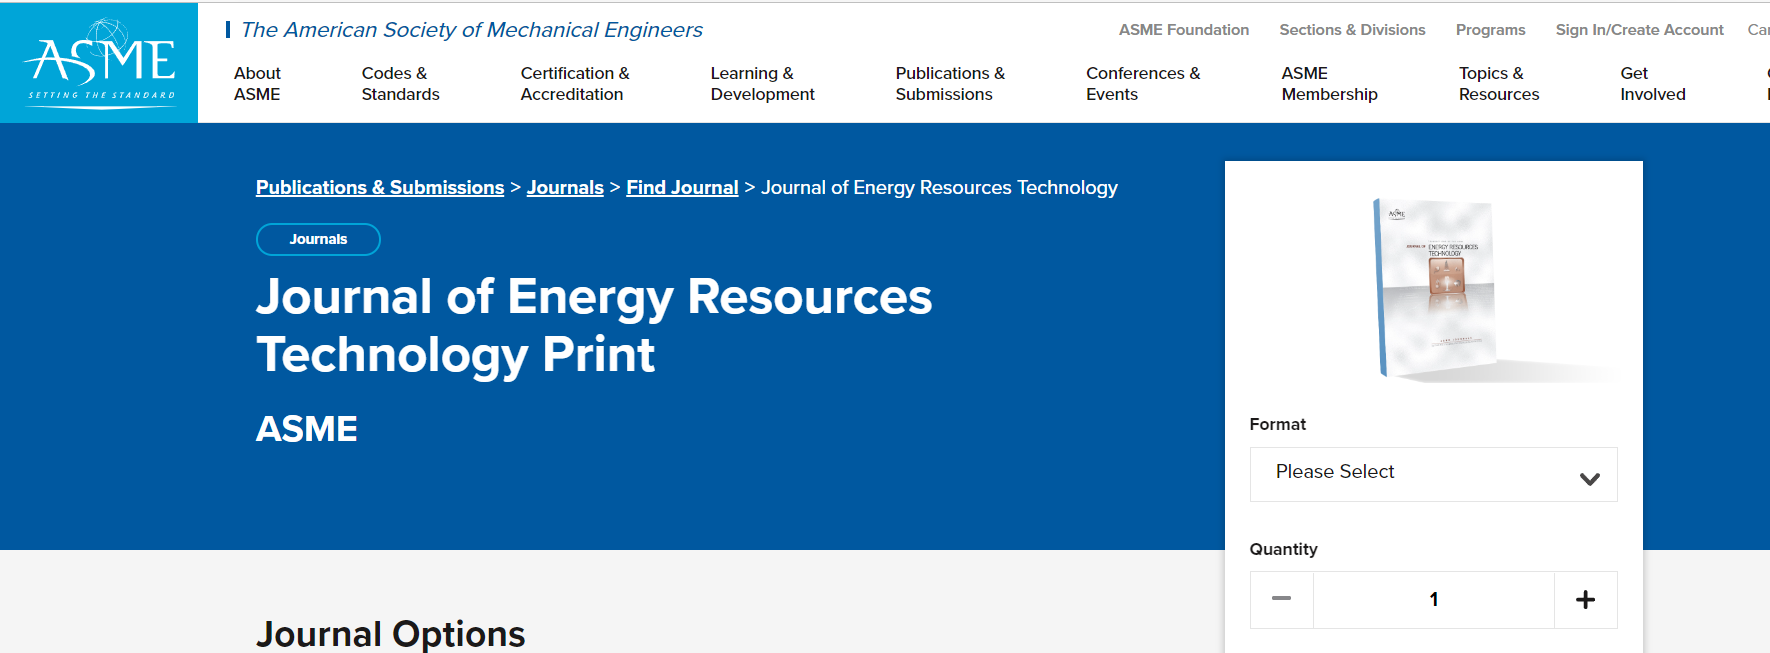Open the Get Involved menu
1770x653 pixels.
pyautogui.click(x=1652, y=84)
